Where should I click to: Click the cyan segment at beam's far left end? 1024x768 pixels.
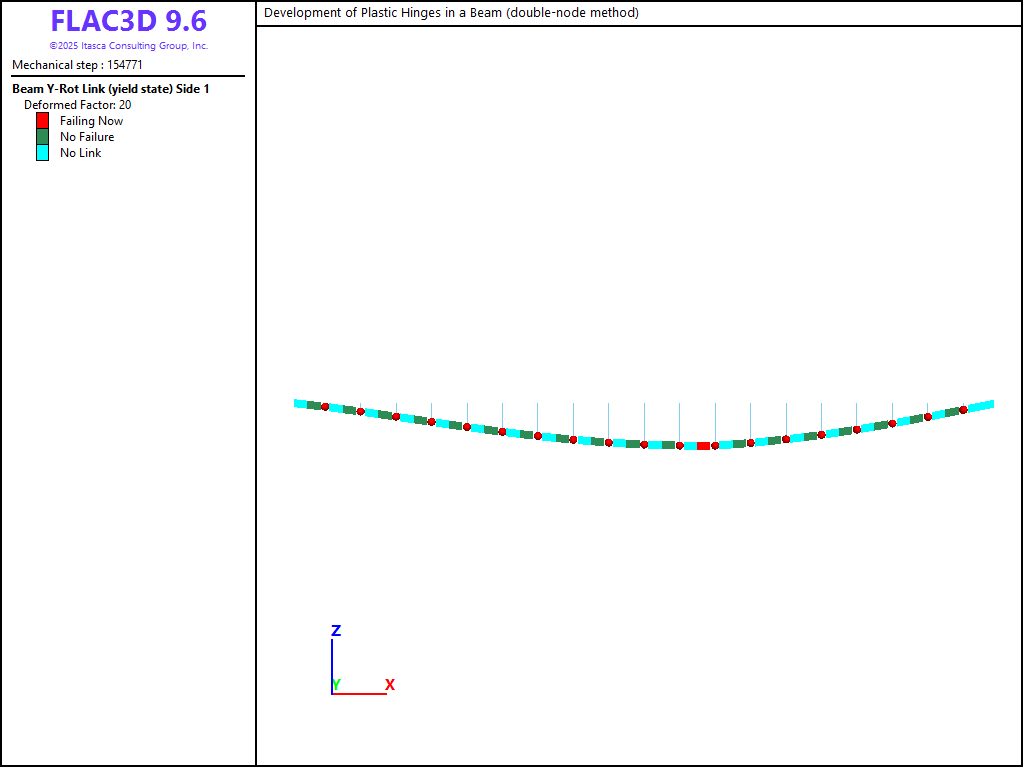(x=300, y=403)
